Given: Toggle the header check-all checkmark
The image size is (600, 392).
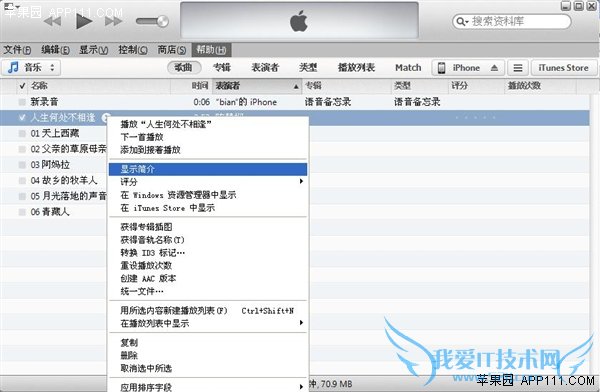Looking at the screenshot, I should (23, 86).
